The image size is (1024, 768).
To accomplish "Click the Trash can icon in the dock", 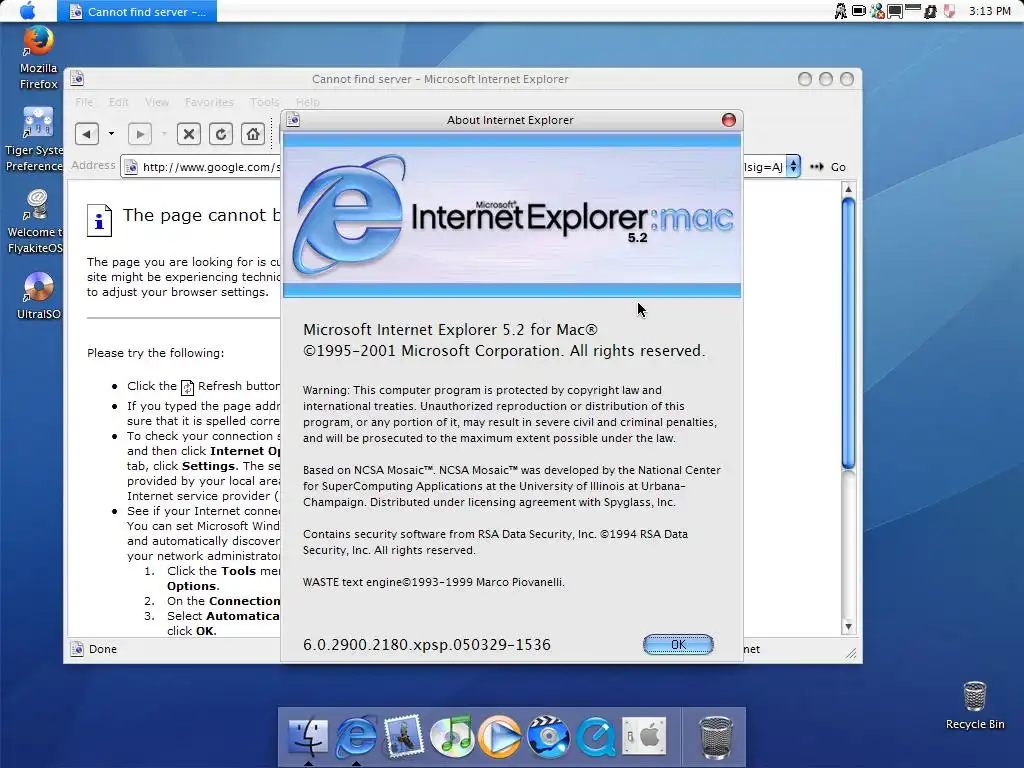I will [x=715, y=737].
